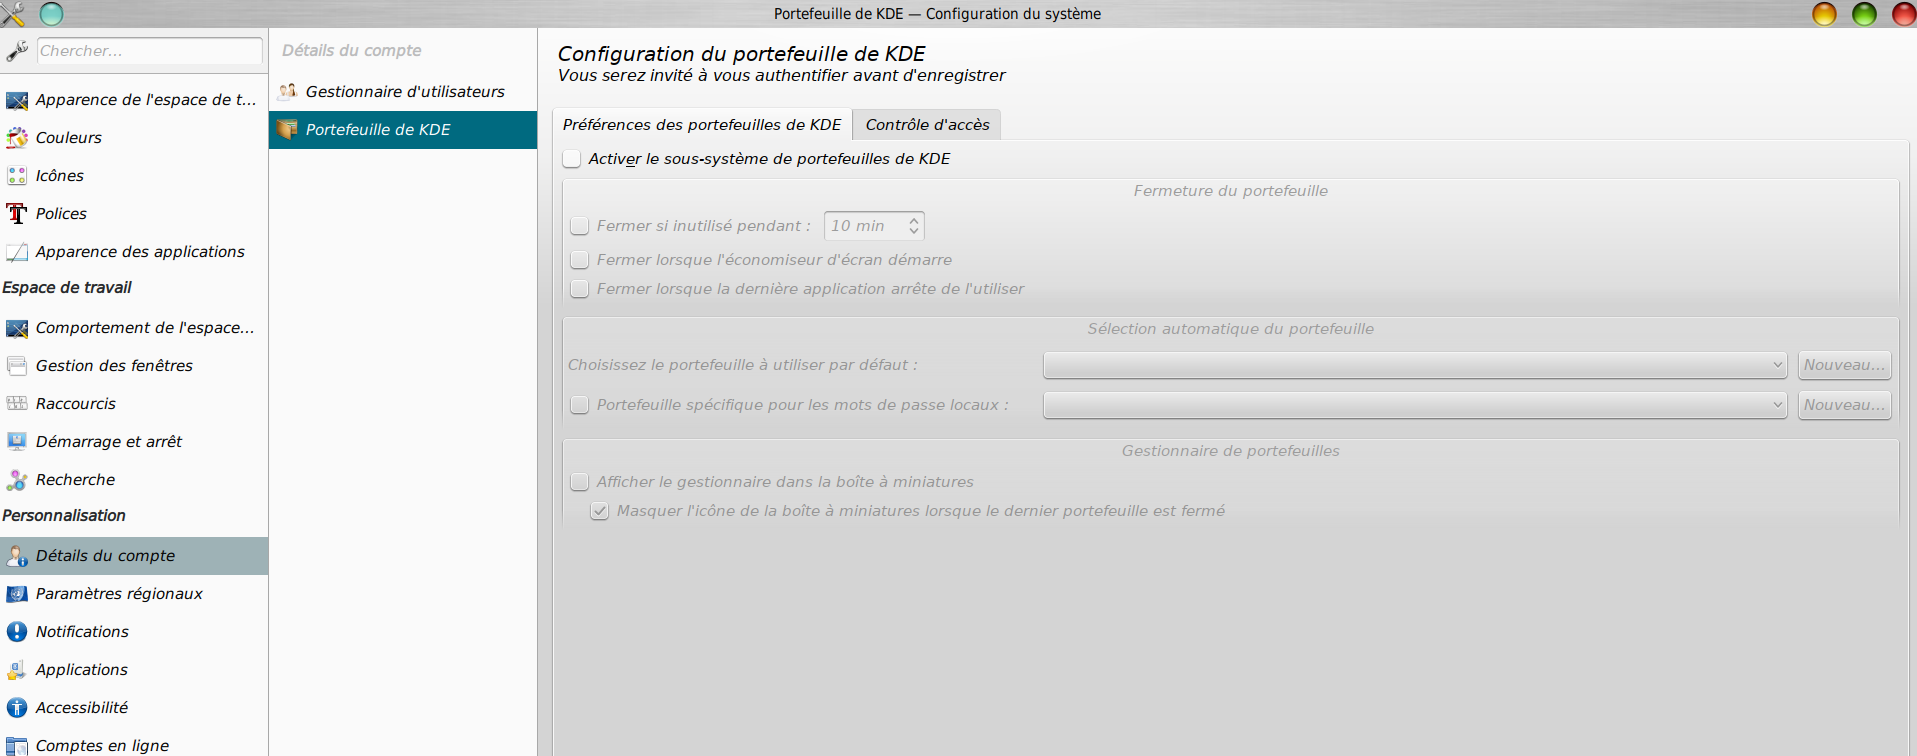The width and height of the screenshot is (1917, 756).
Task: Click the Apparence de l'espace de travail icon
Action: (17, 100)
